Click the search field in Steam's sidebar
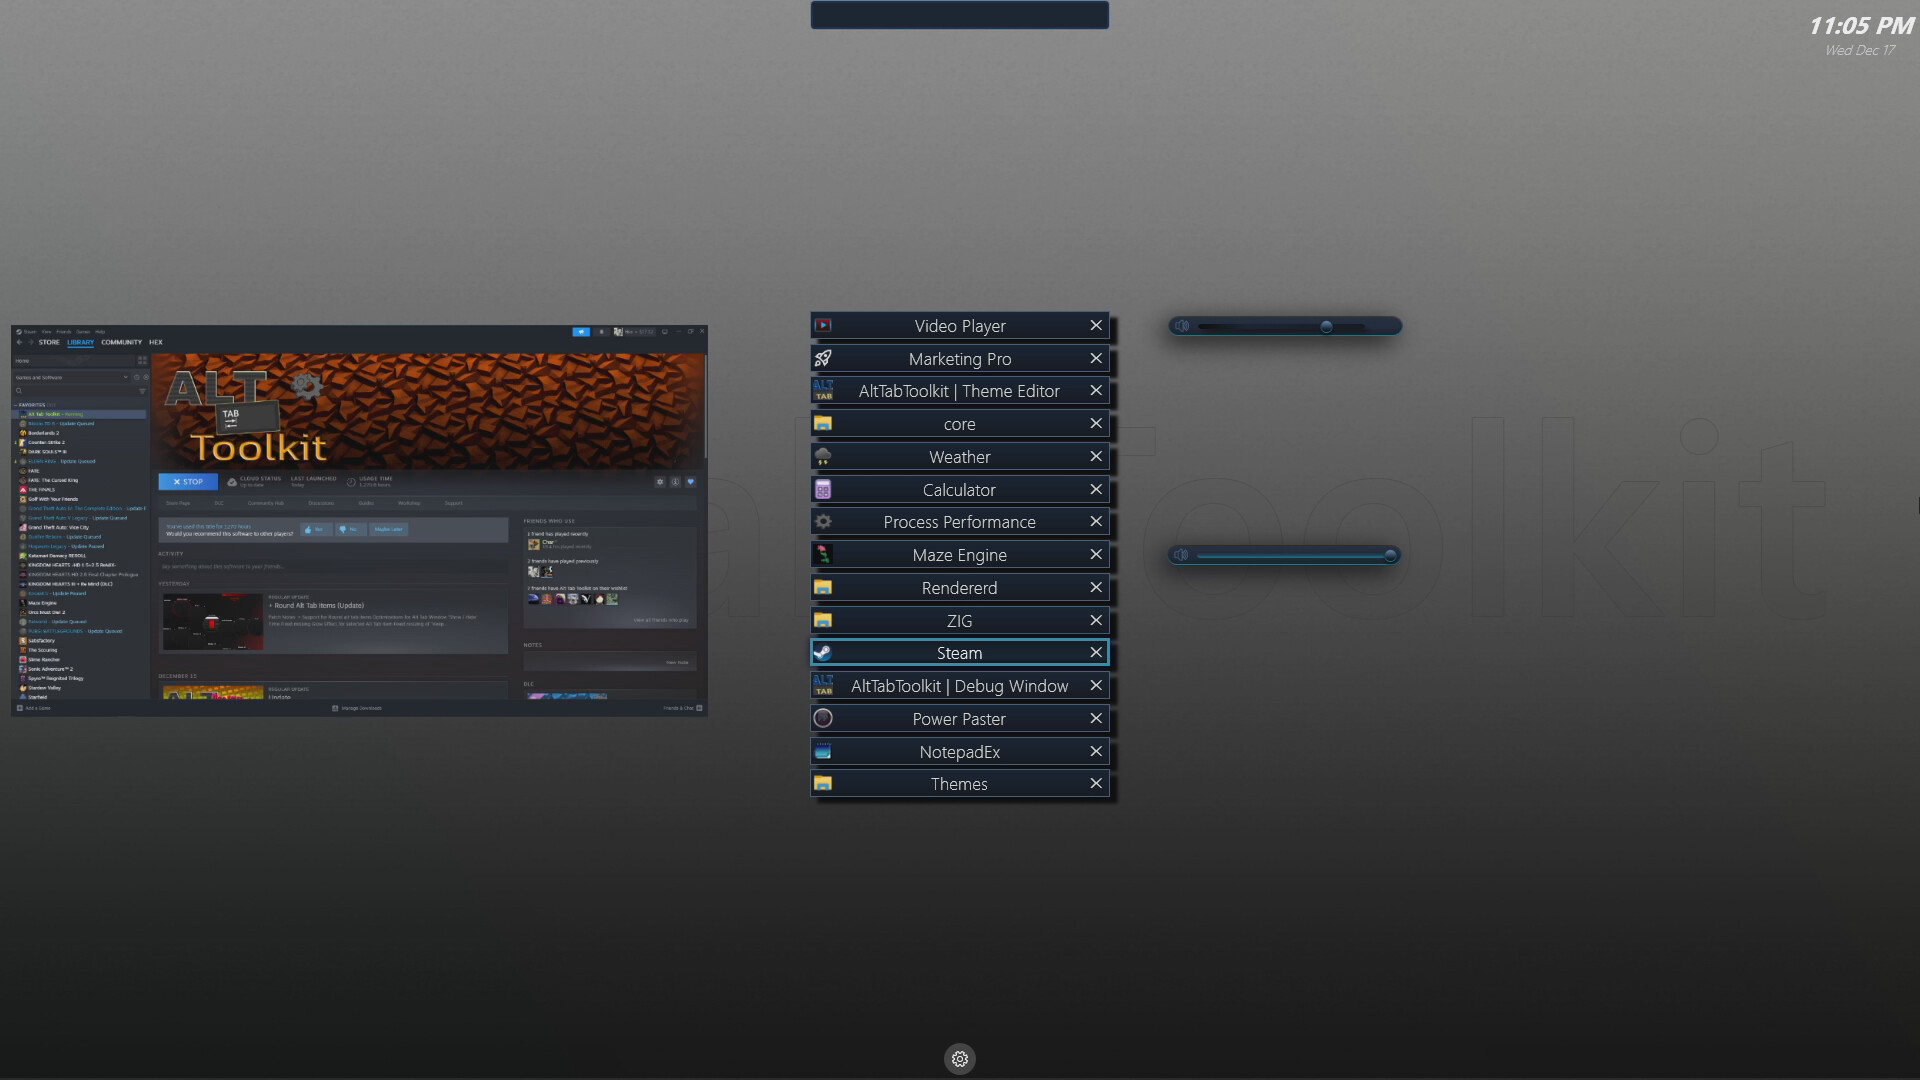1920x1080 pixels. pos(60,390)
